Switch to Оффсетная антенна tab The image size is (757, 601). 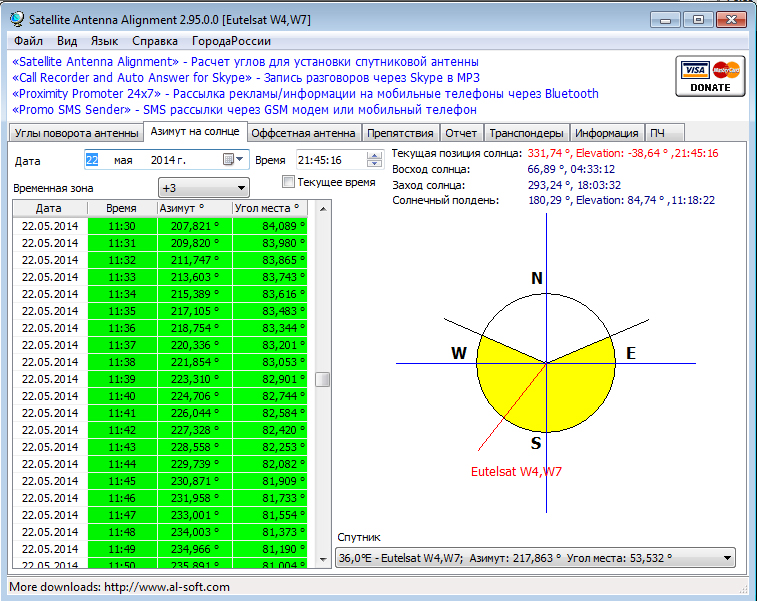[303, 133]
